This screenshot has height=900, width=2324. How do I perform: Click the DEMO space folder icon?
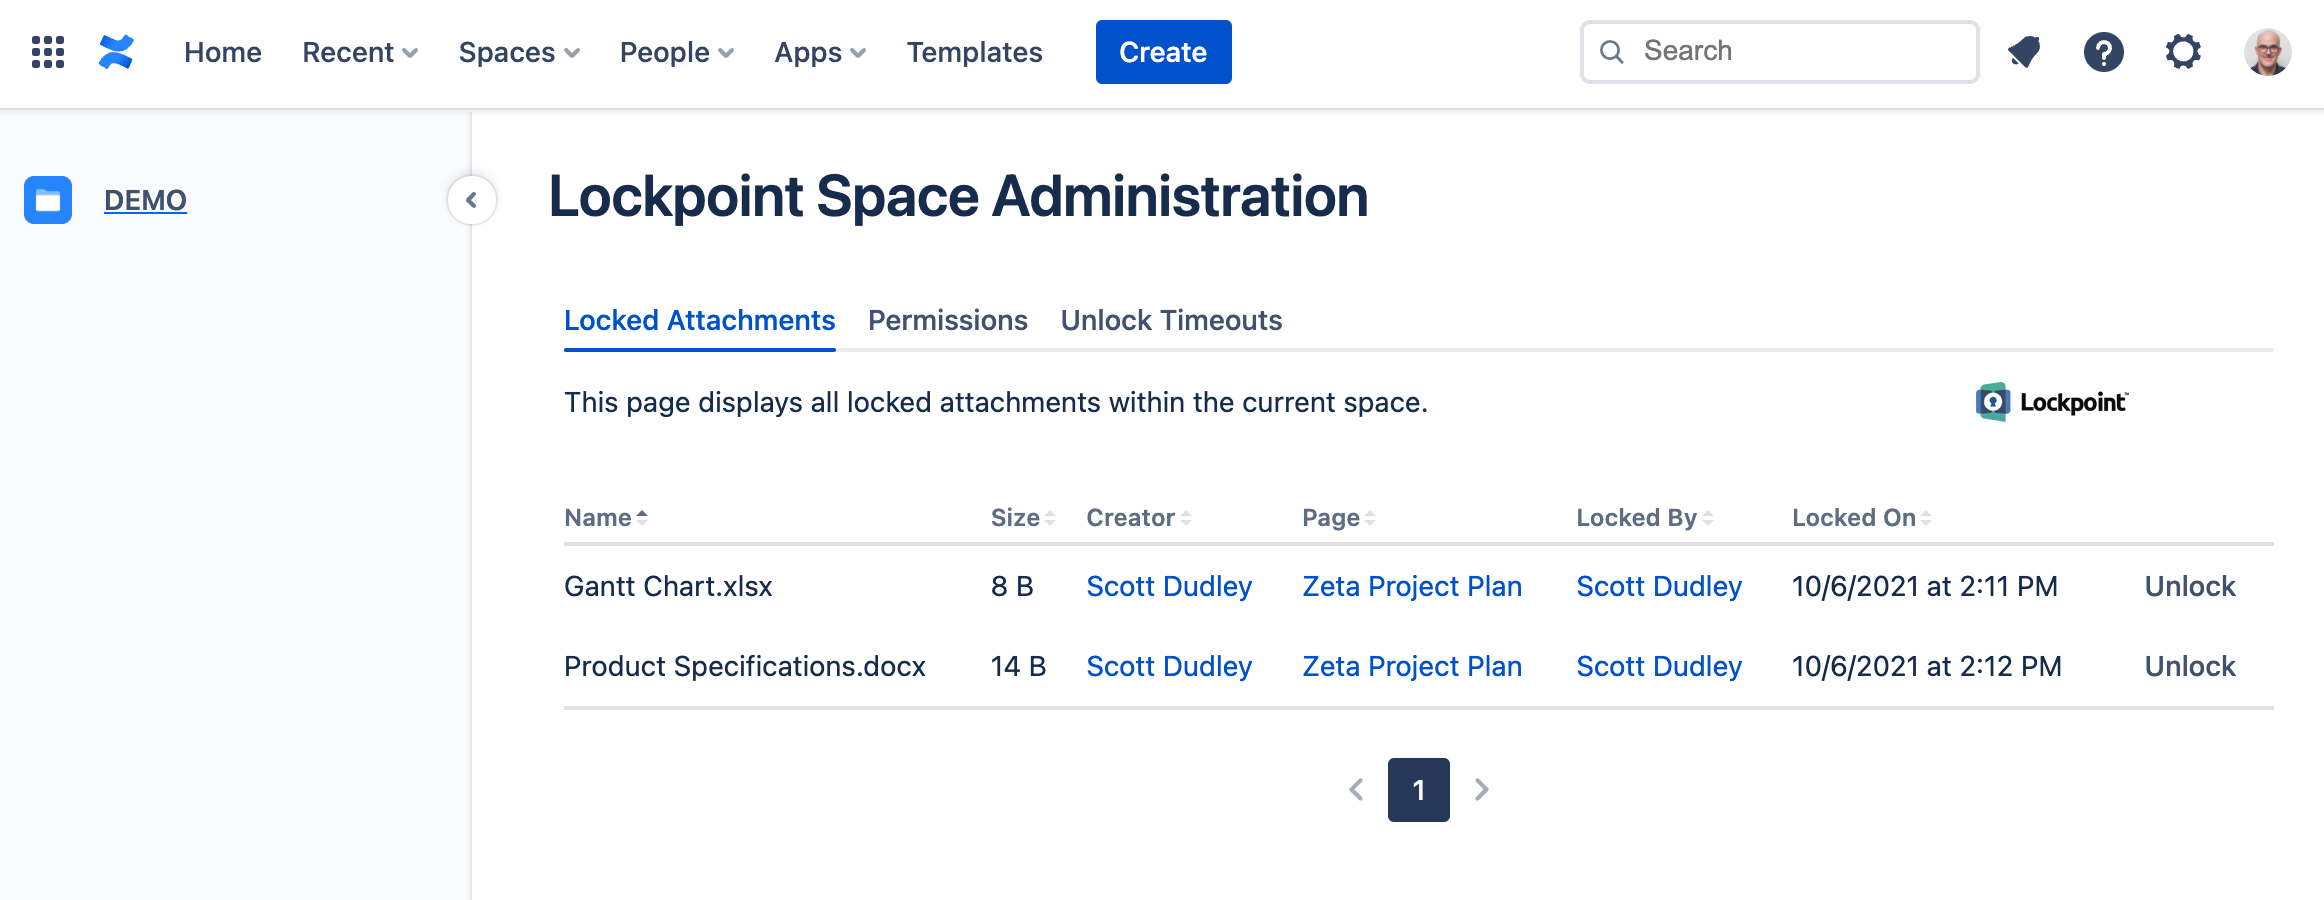coord(48,200)
